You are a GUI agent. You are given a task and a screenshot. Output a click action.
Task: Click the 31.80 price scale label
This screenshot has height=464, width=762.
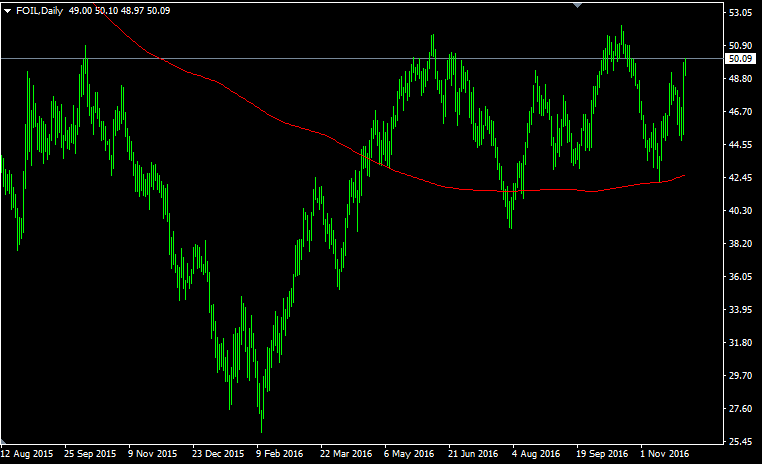point(741,343)
